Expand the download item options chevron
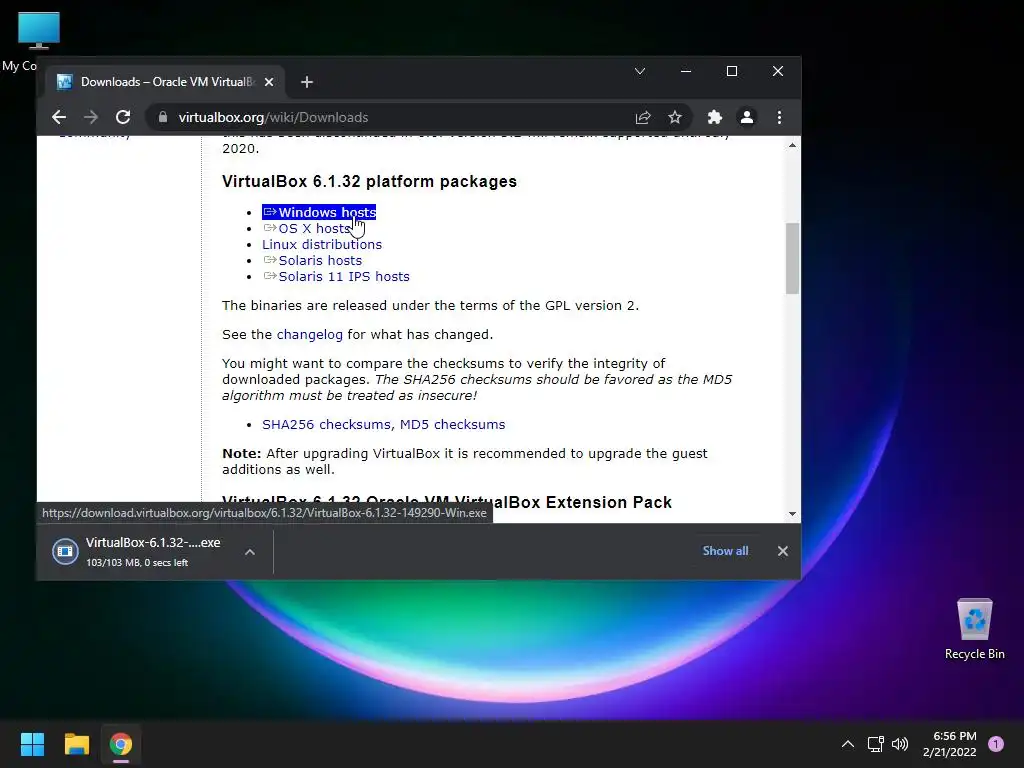The width and height of the screenshot is (1024, 768). (249, 552)
